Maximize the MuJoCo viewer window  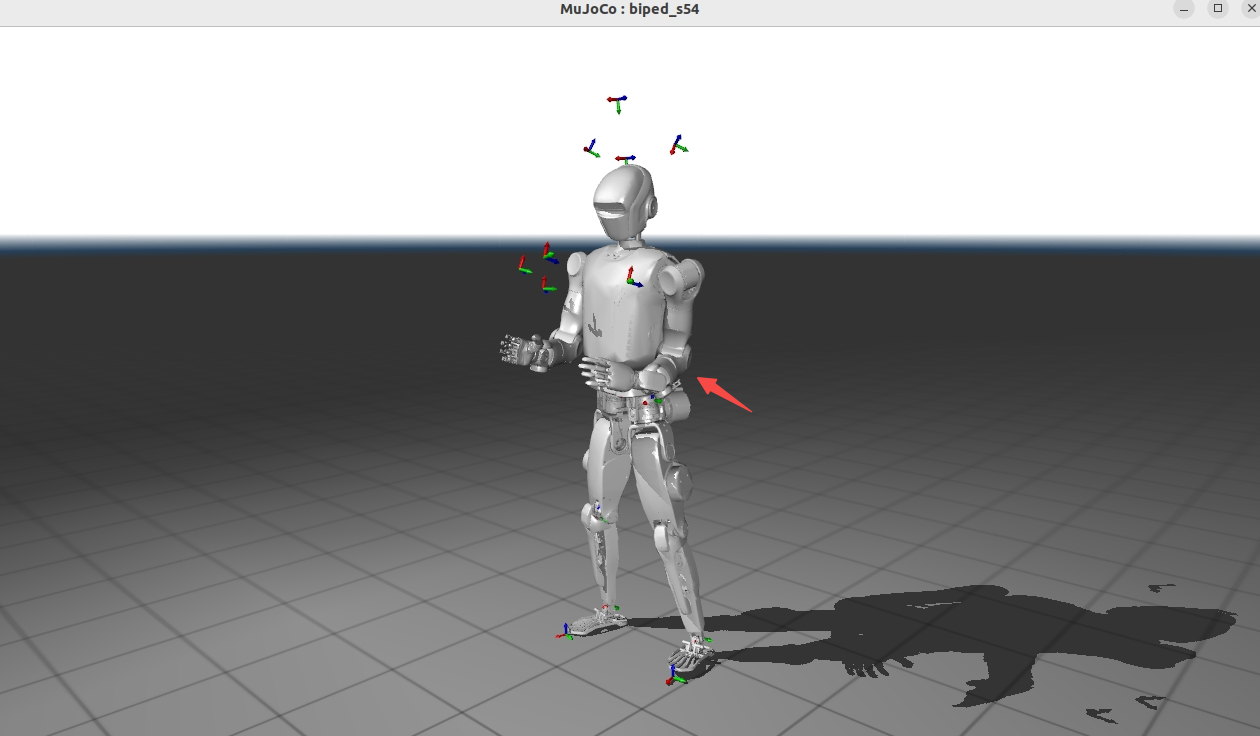click(1217, 9)
